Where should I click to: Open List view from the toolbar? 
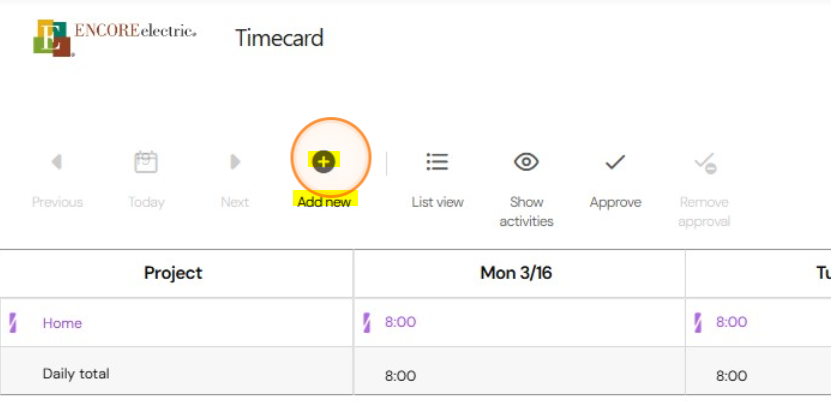[437, 162]
